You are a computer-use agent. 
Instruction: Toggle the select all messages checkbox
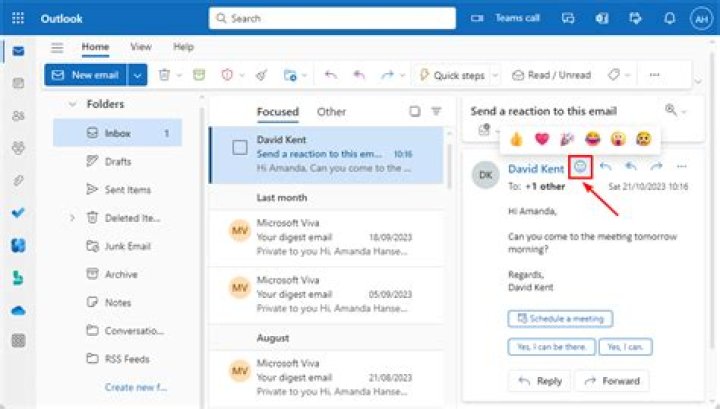click(x=415, y=112)
